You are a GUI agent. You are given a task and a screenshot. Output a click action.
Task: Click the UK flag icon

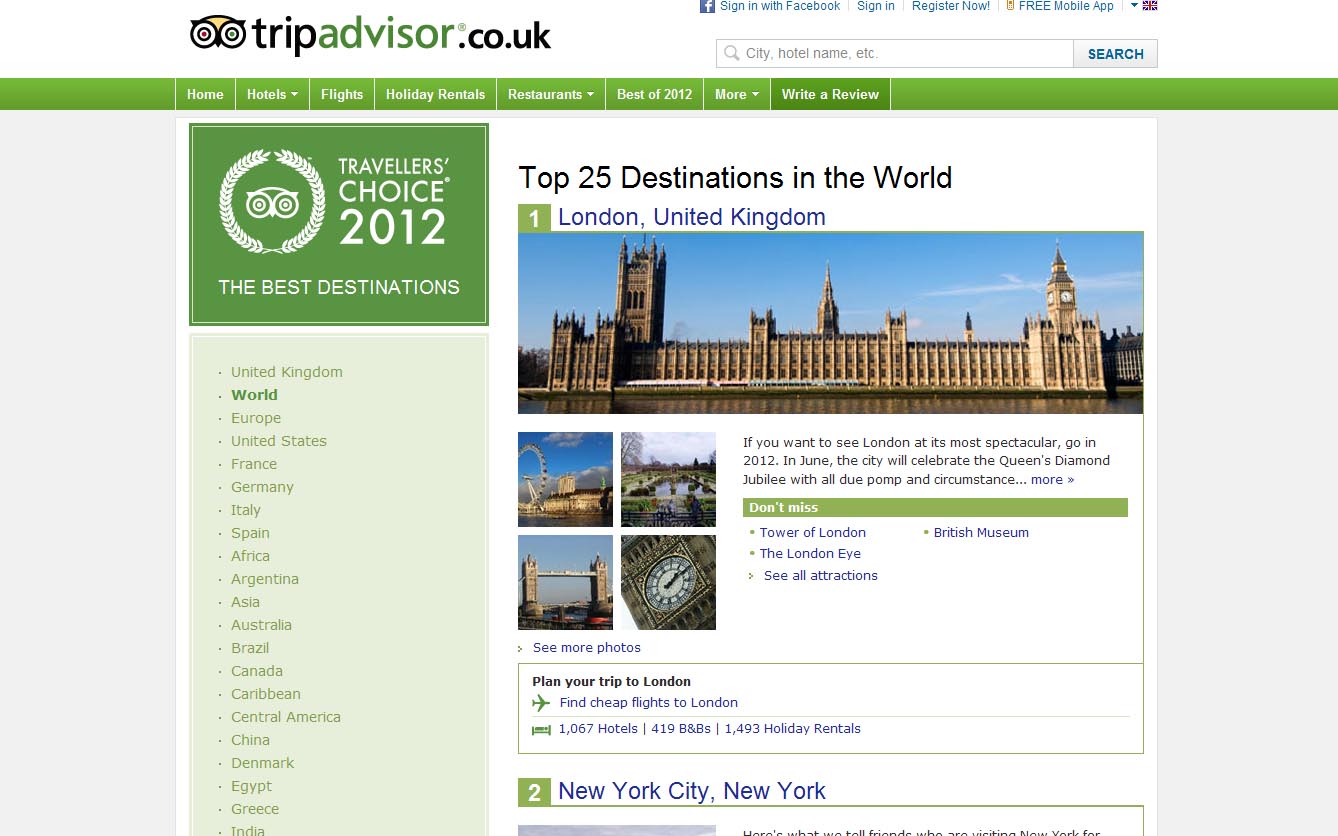[x=1150, y=6]
